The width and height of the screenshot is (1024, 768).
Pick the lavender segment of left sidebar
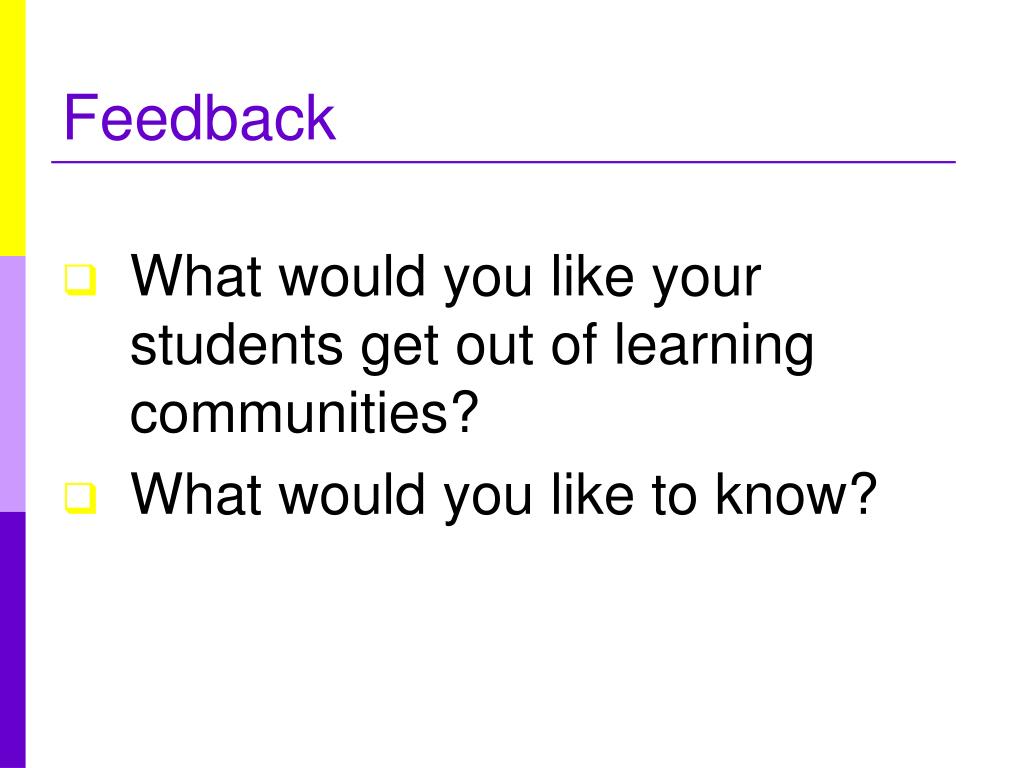tap(12, 384)
